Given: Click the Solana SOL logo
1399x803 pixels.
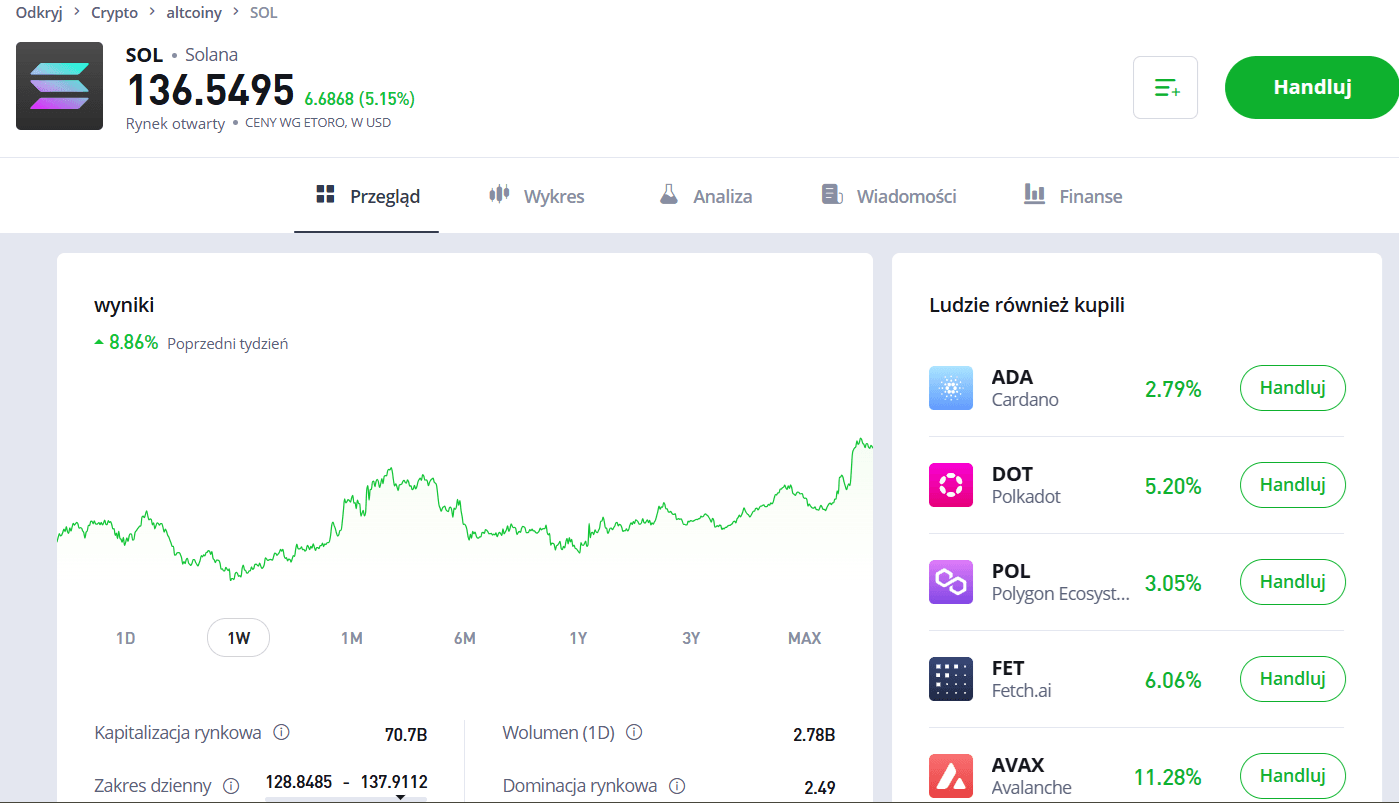Looking at the screenshot, I should point(59,86).
